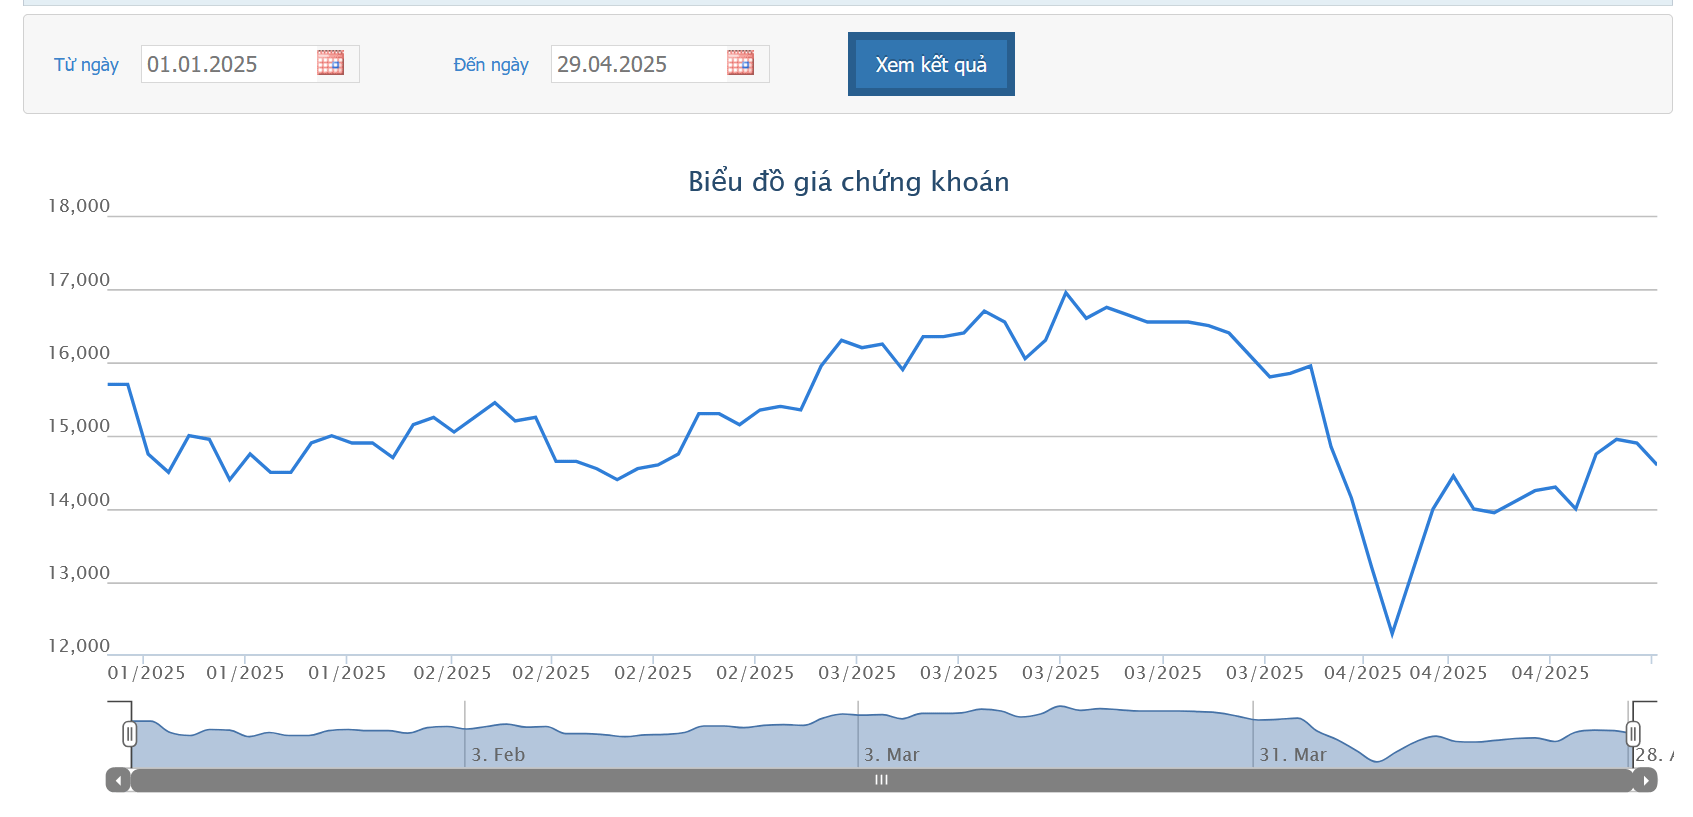
Task: Click the '31. Mar' marker in the navigator
Action: pos(1293,755)
